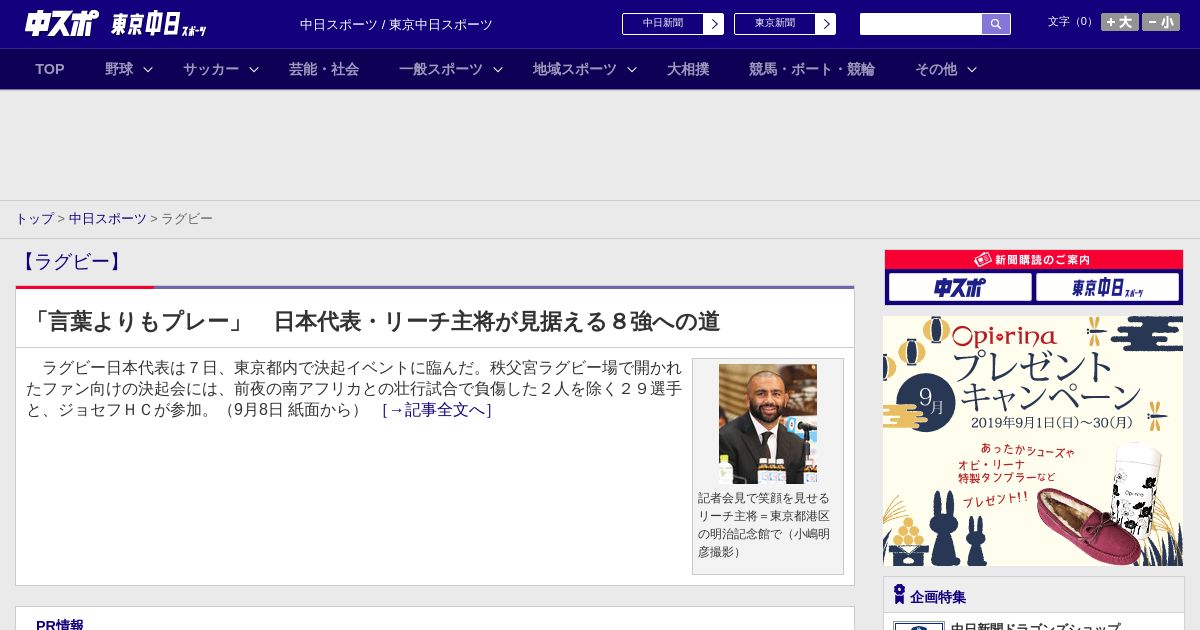The image size is (1200, 630).
Task: Open 大相撲 in the navigation bar
Action: (688, 69)
